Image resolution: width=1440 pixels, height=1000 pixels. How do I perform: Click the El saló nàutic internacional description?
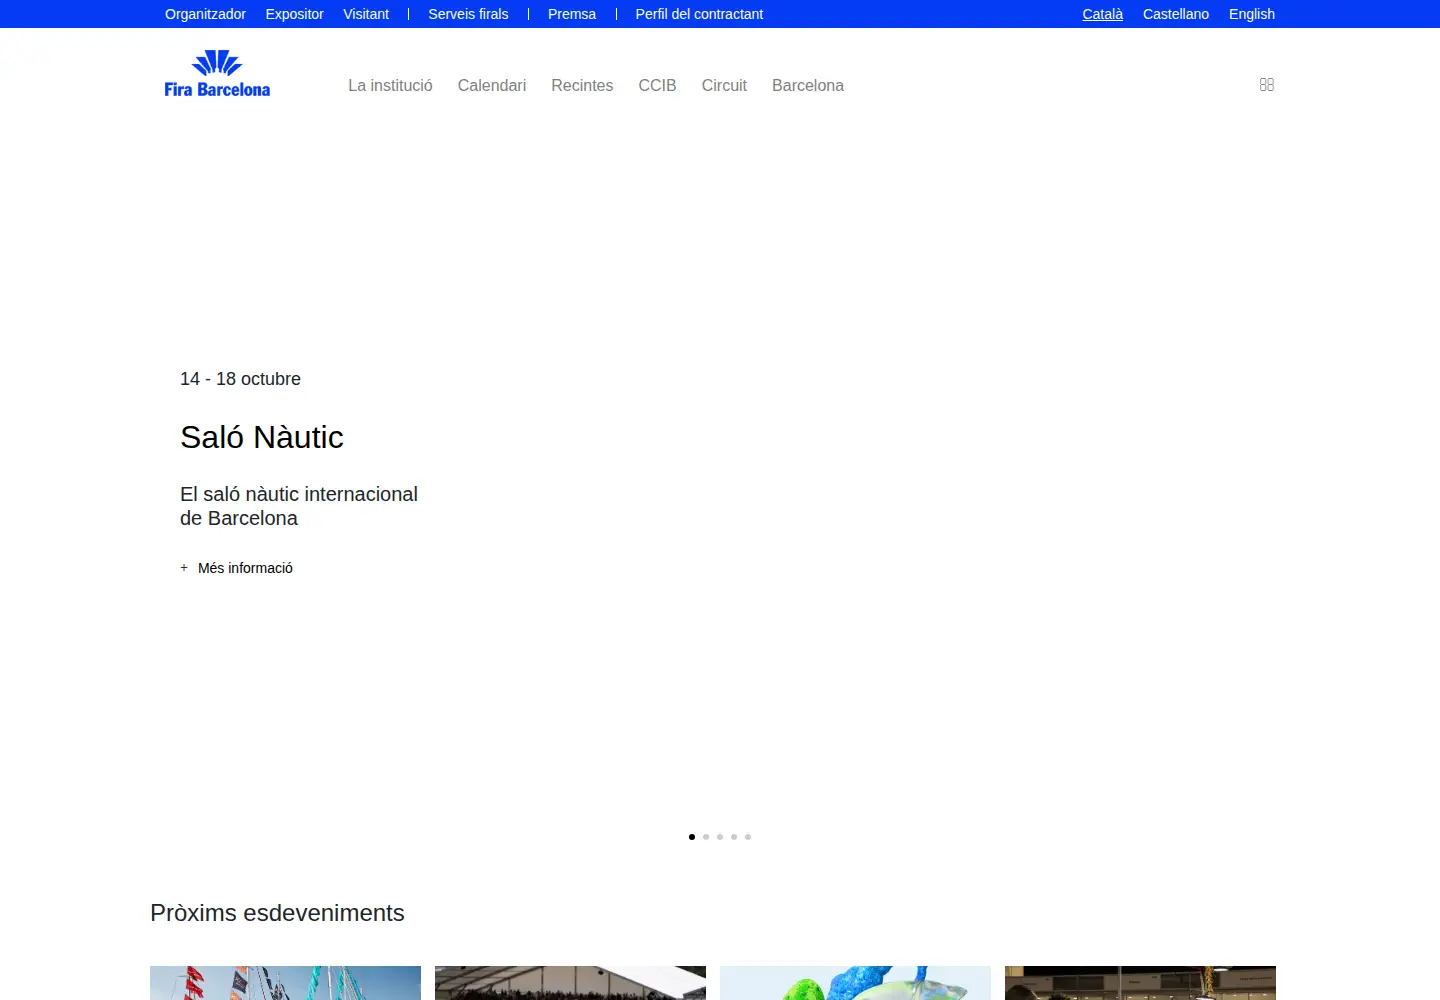tap(299, 506)
